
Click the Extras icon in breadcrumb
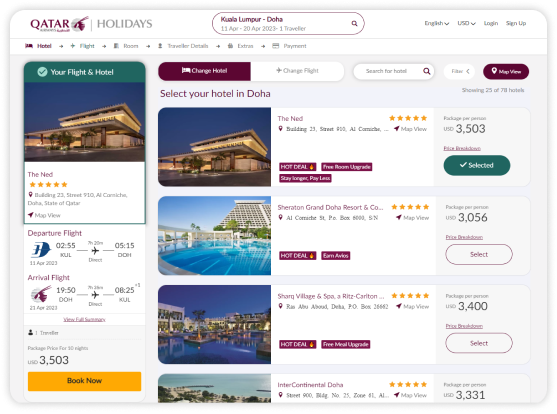pyautogui.click(x=231, y=46)
